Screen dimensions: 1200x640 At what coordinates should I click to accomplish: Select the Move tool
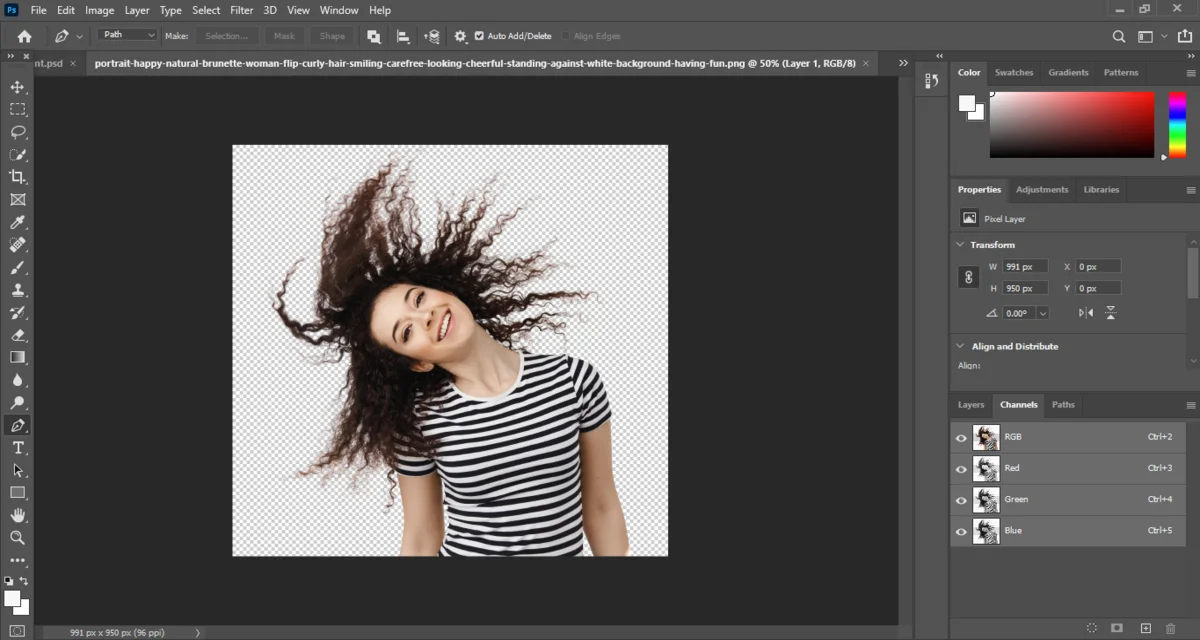tap(17, 87)
